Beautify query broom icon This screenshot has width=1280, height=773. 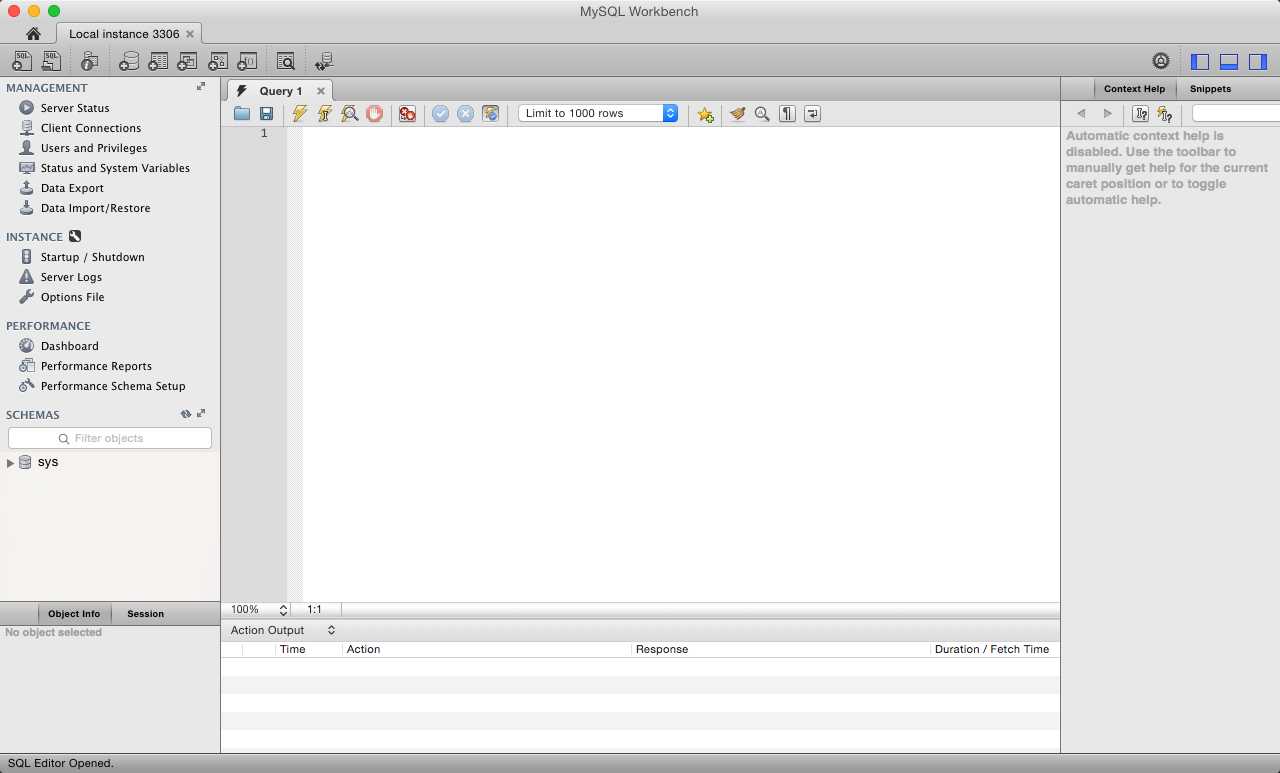(x=737, y=114)
